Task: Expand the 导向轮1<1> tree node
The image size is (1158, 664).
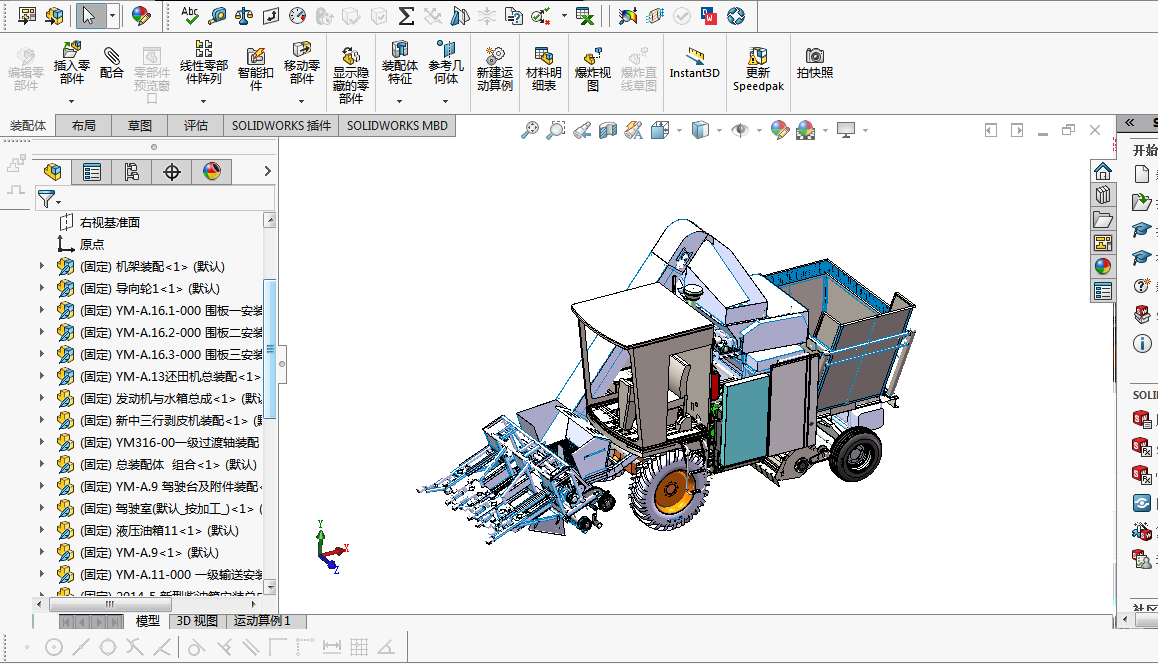Action: pyautogui.click(x=41, y=288)
